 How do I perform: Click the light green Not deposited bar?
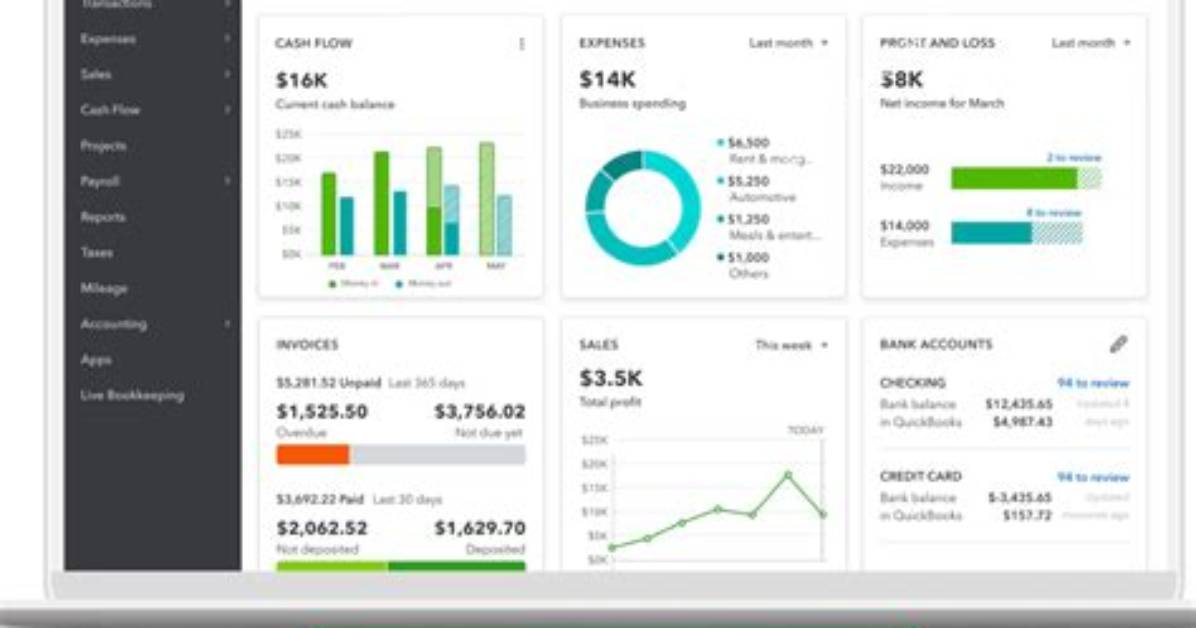pos(332,566)
